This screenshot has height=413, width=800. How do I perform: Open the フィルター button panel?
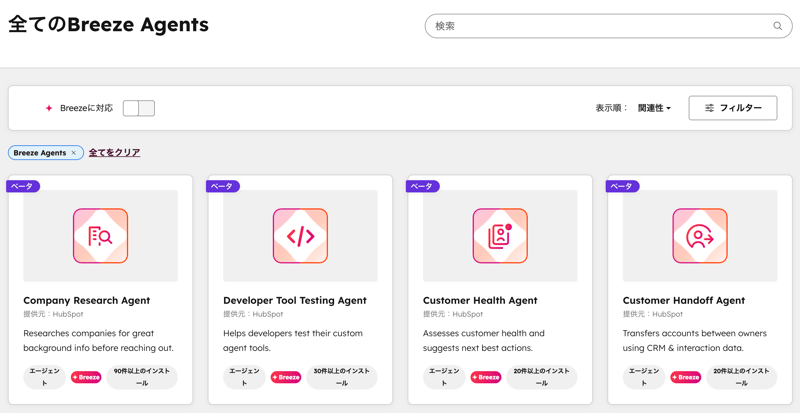[x=732, y=108]
